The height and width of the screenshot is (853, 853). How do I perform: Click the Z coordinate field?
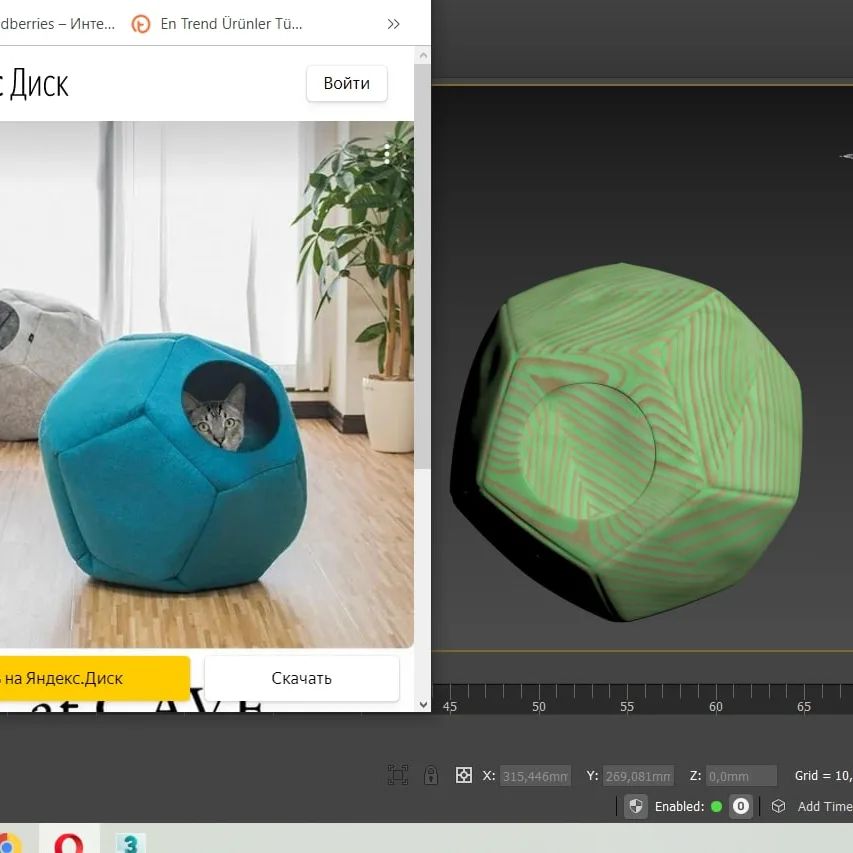coord(741,776)
